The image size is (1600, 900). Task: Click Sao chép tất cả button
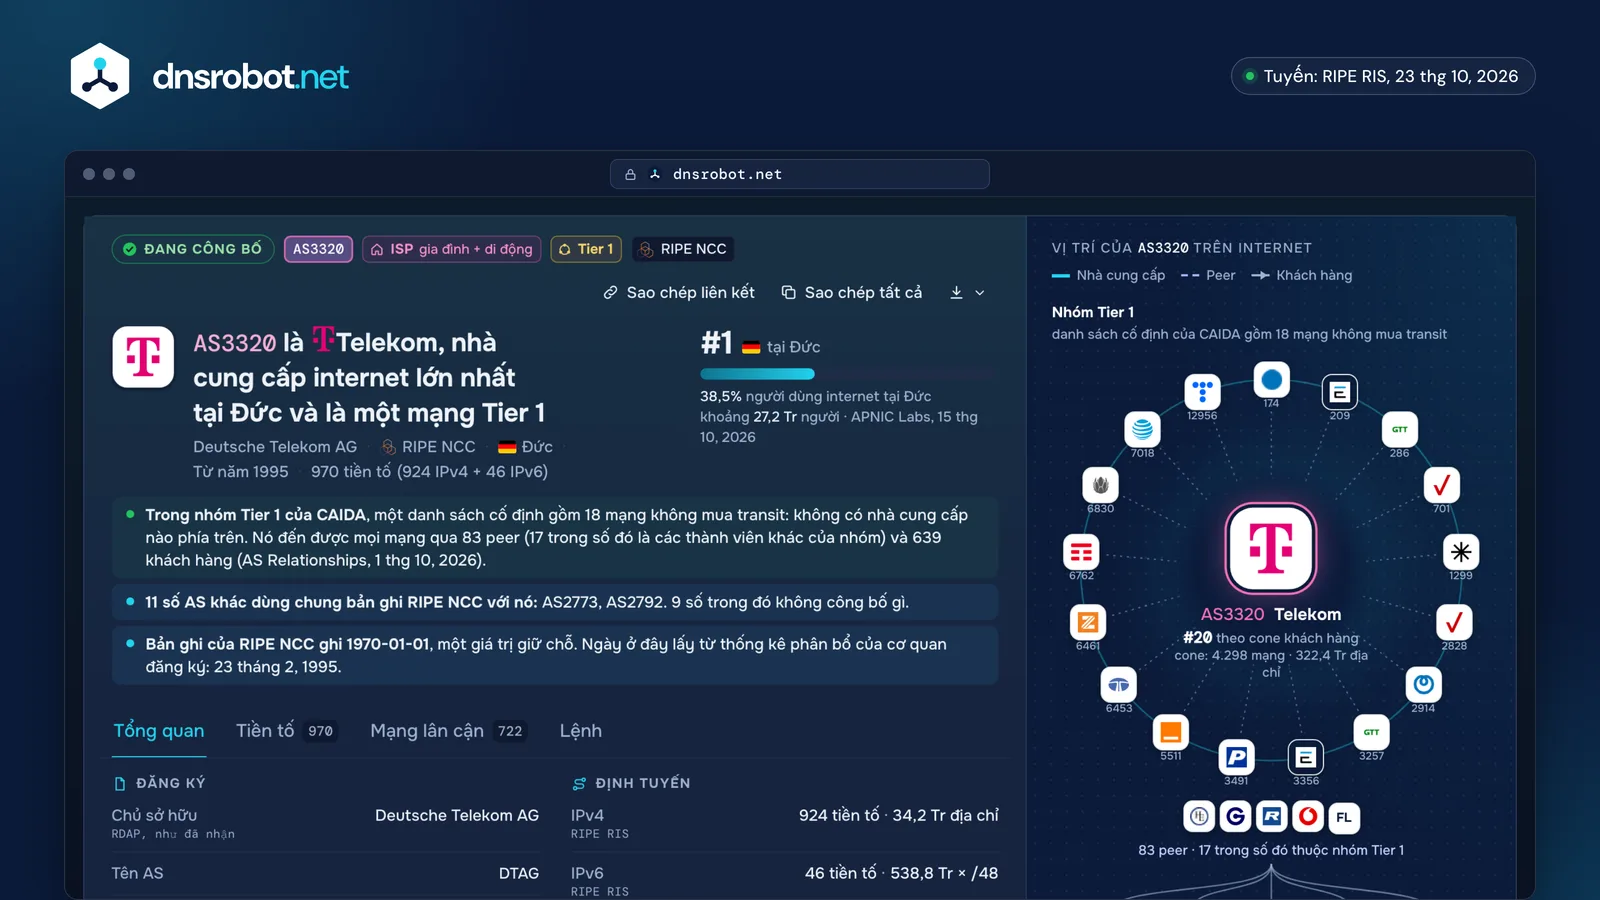852,292
